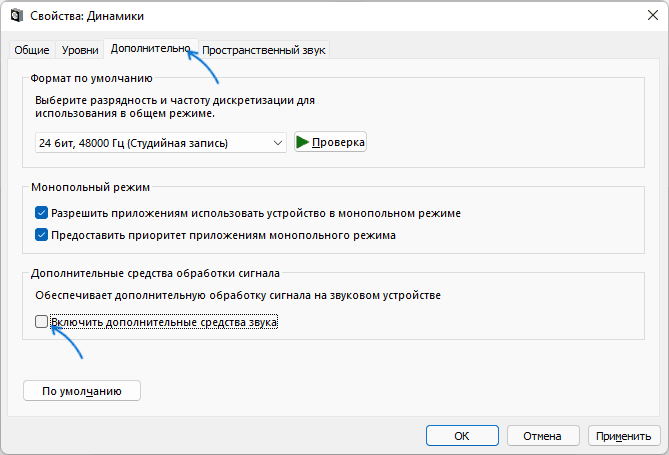The width and height of the screenshot is (669, 455).
Task: Confirm with the OK button
Action: pyautogui.click(x=462, y=436)
